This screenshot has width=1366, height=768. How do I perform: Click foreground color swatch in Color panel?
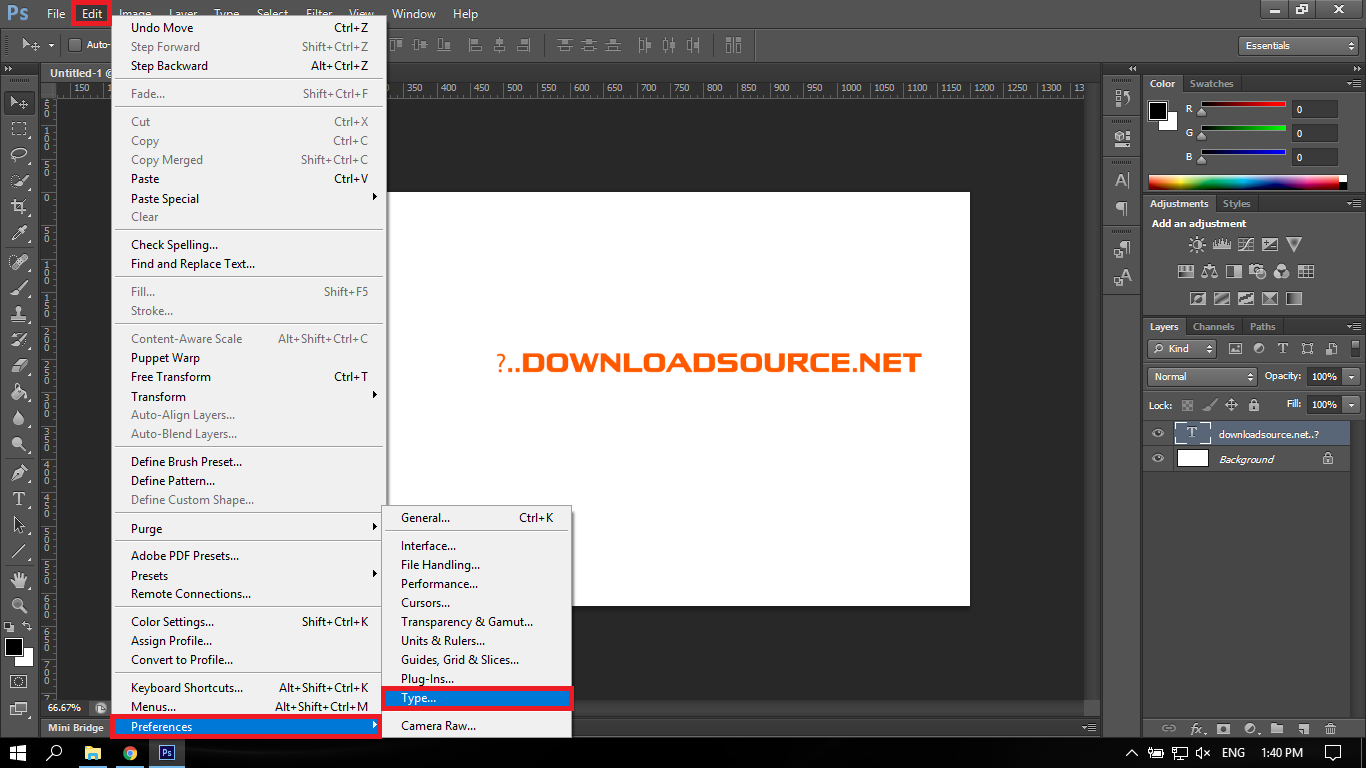pos(1158,111)
